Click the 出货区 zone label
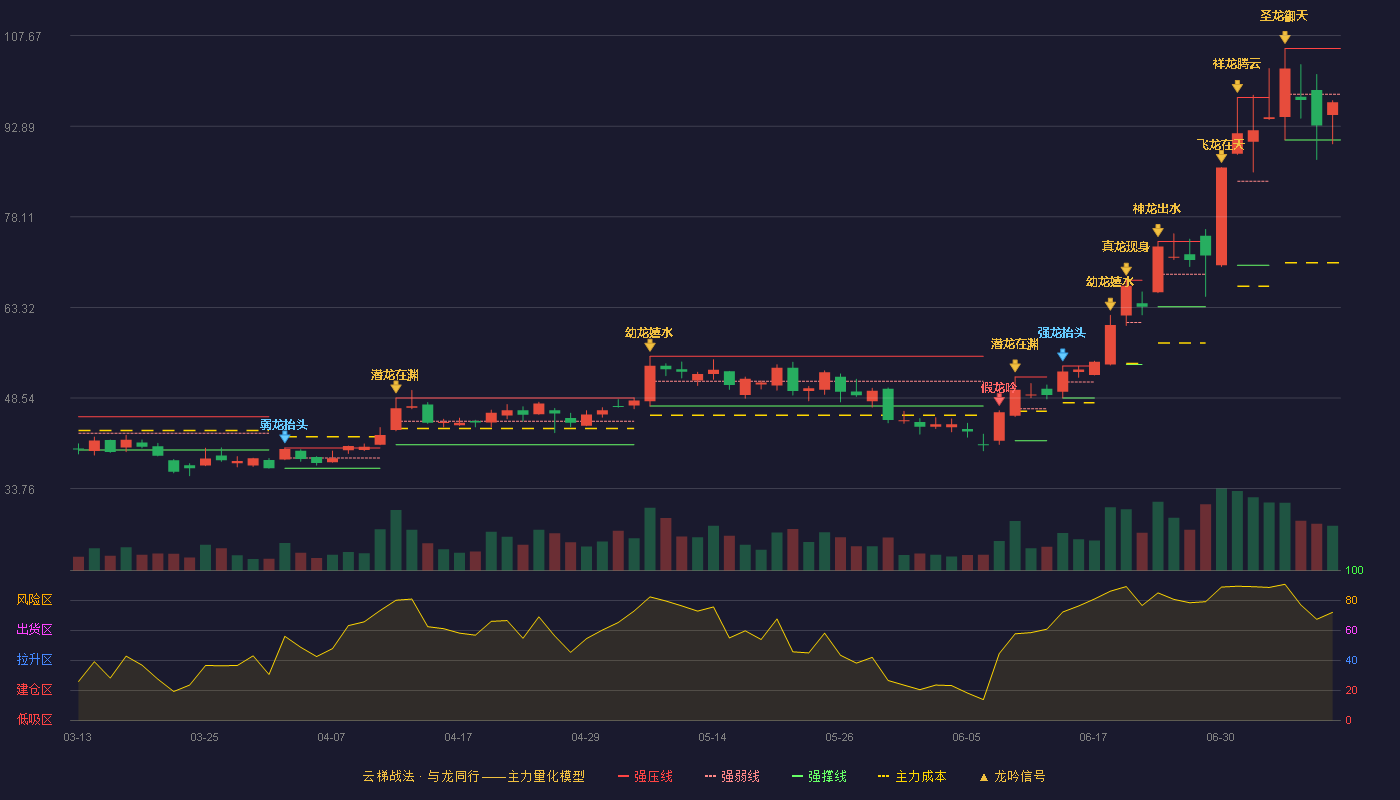The image size is (1400, 800). coord(35,630)
